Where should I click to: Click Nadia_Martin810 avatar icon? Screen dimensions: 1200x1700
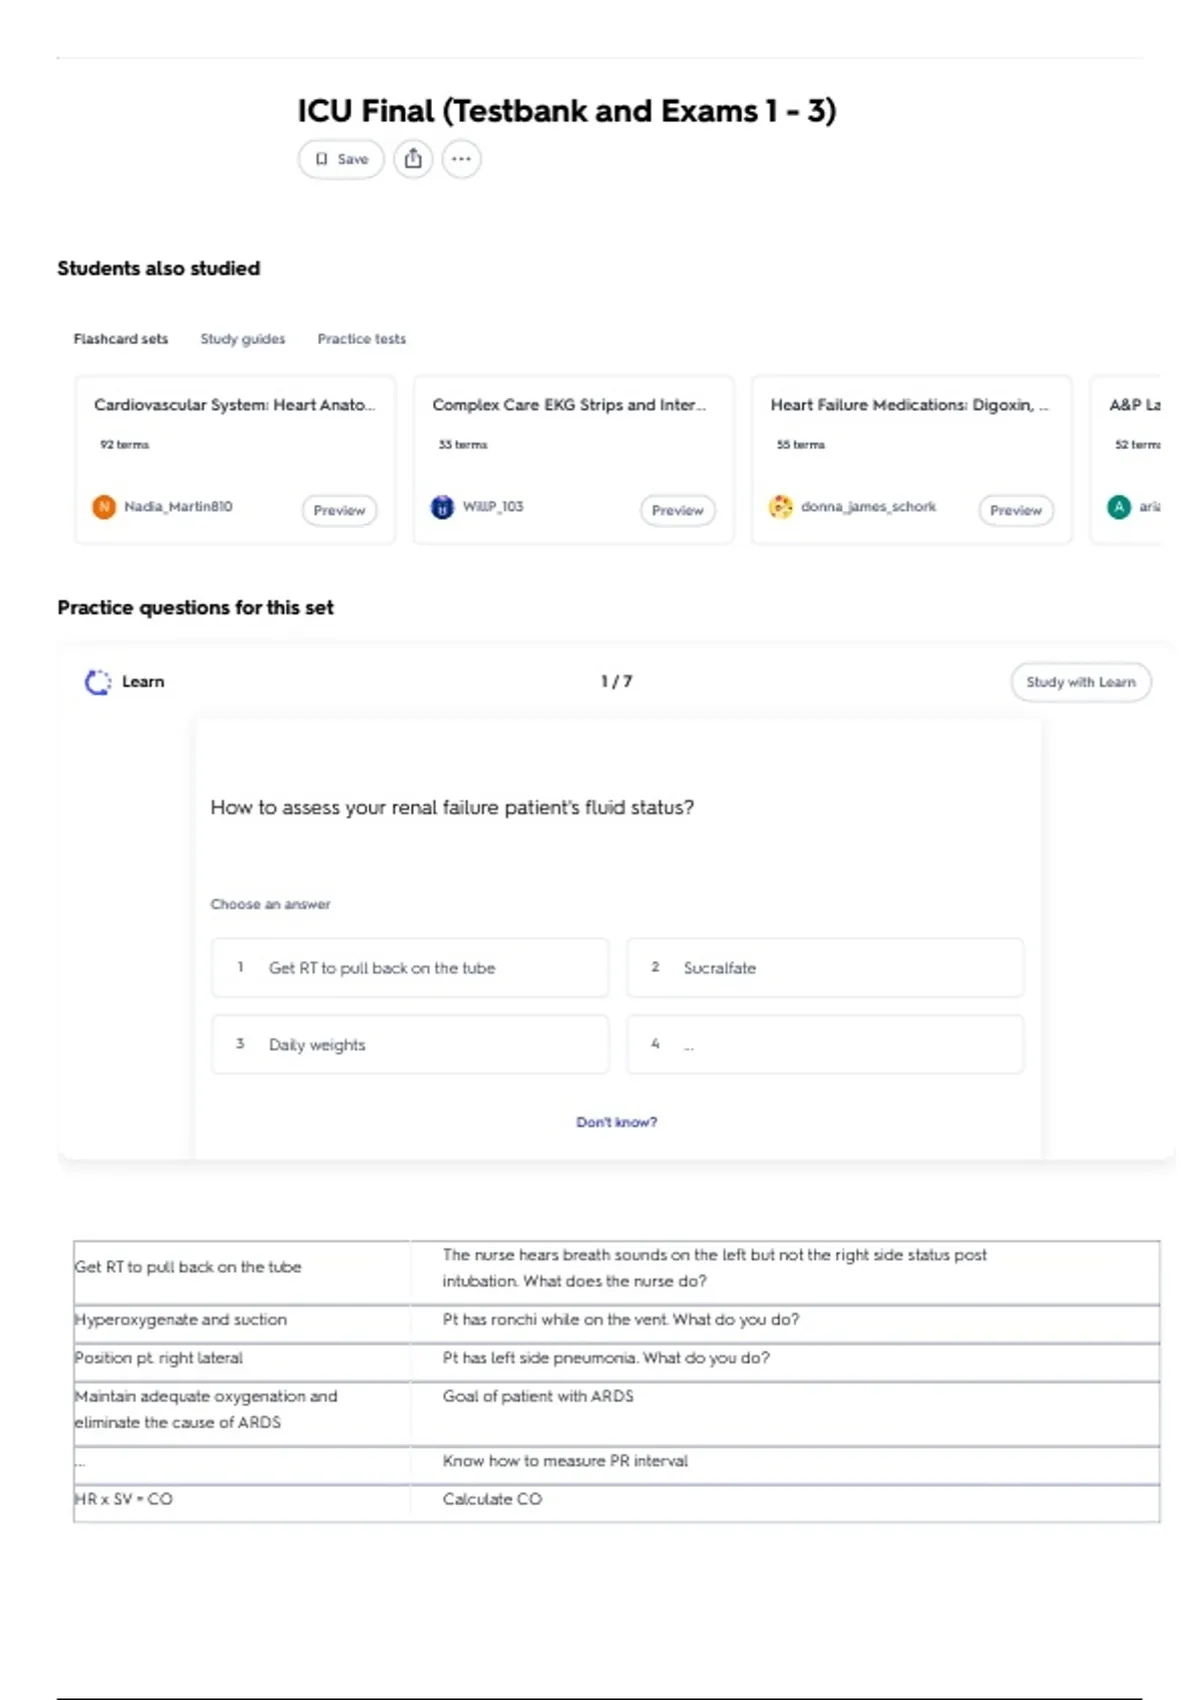pos(104,507)
